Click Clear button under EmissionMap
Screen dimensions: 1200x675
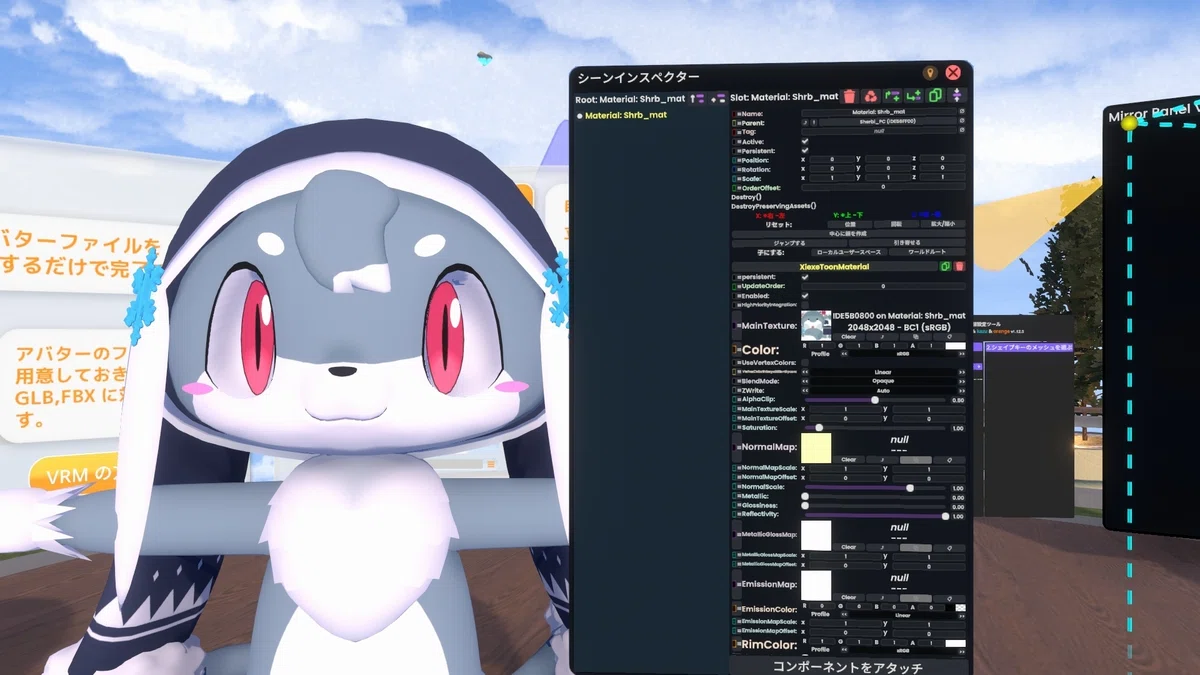848,597
